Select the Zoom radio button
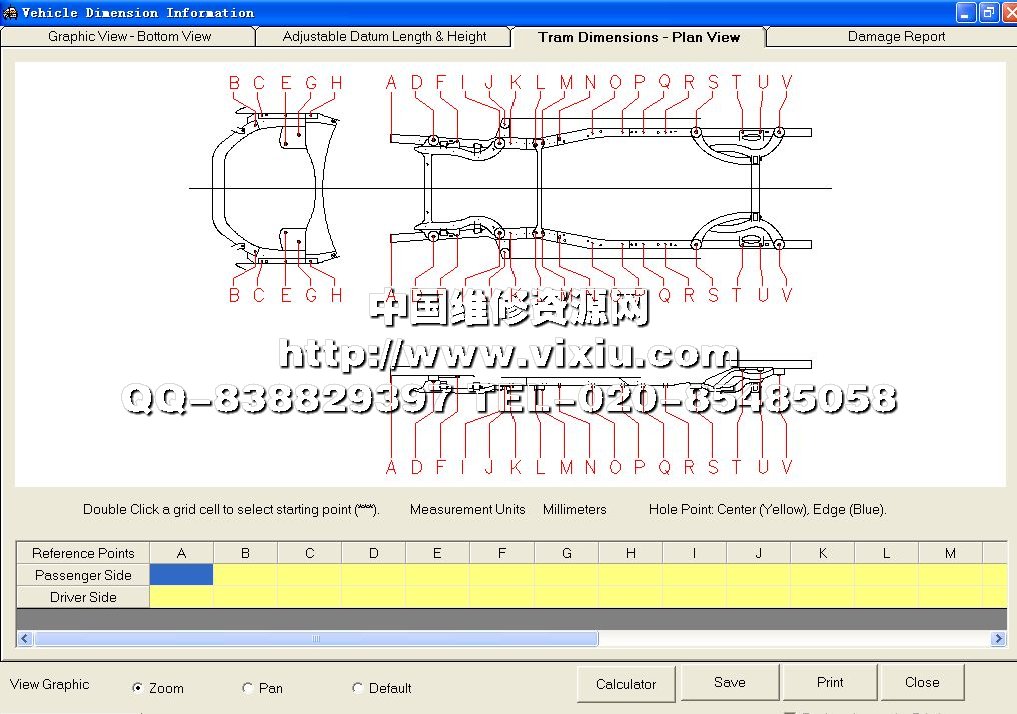 [x=138, y=688]
